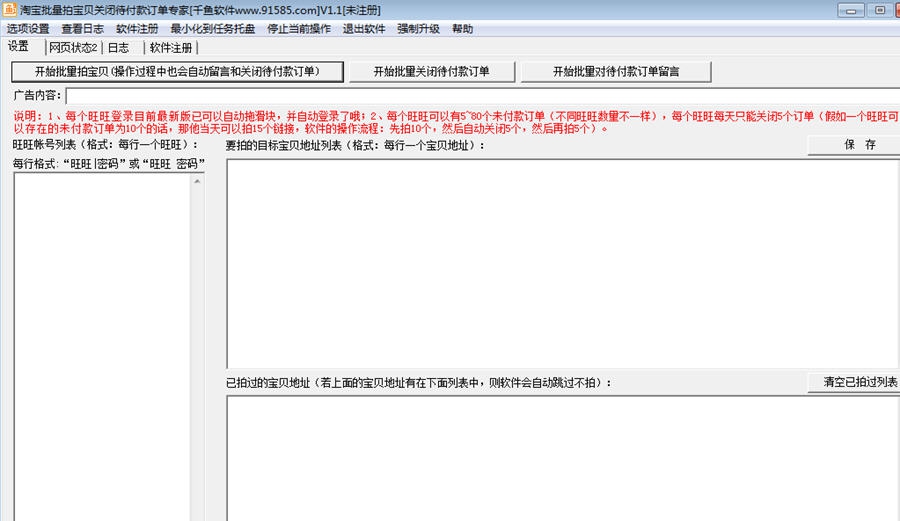Minimize the window
900x521 pixels.
point(851,10)
